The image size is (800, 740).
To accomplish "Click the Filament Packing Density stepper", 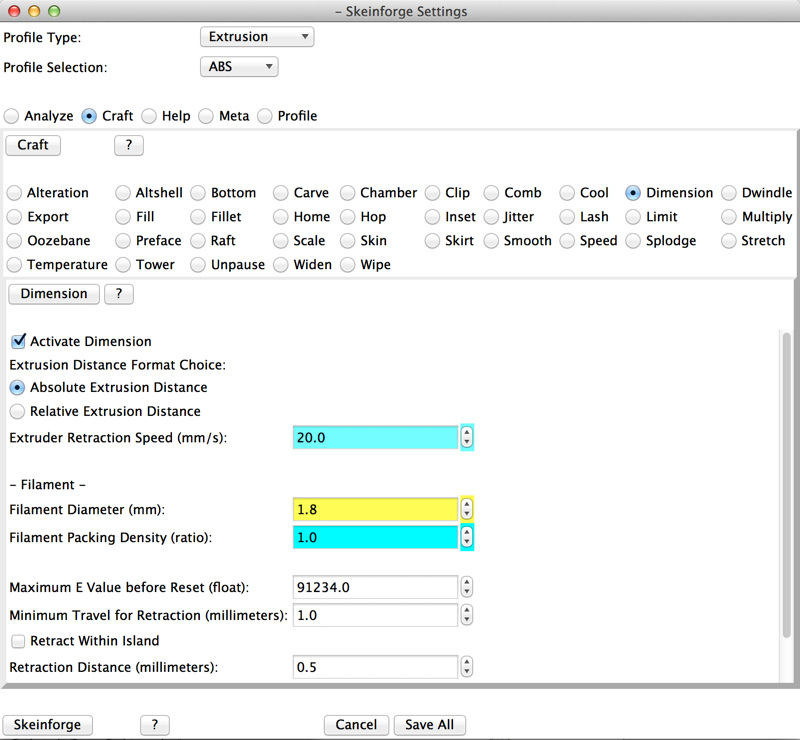I will pyautogui.click(x=467, y=537).
